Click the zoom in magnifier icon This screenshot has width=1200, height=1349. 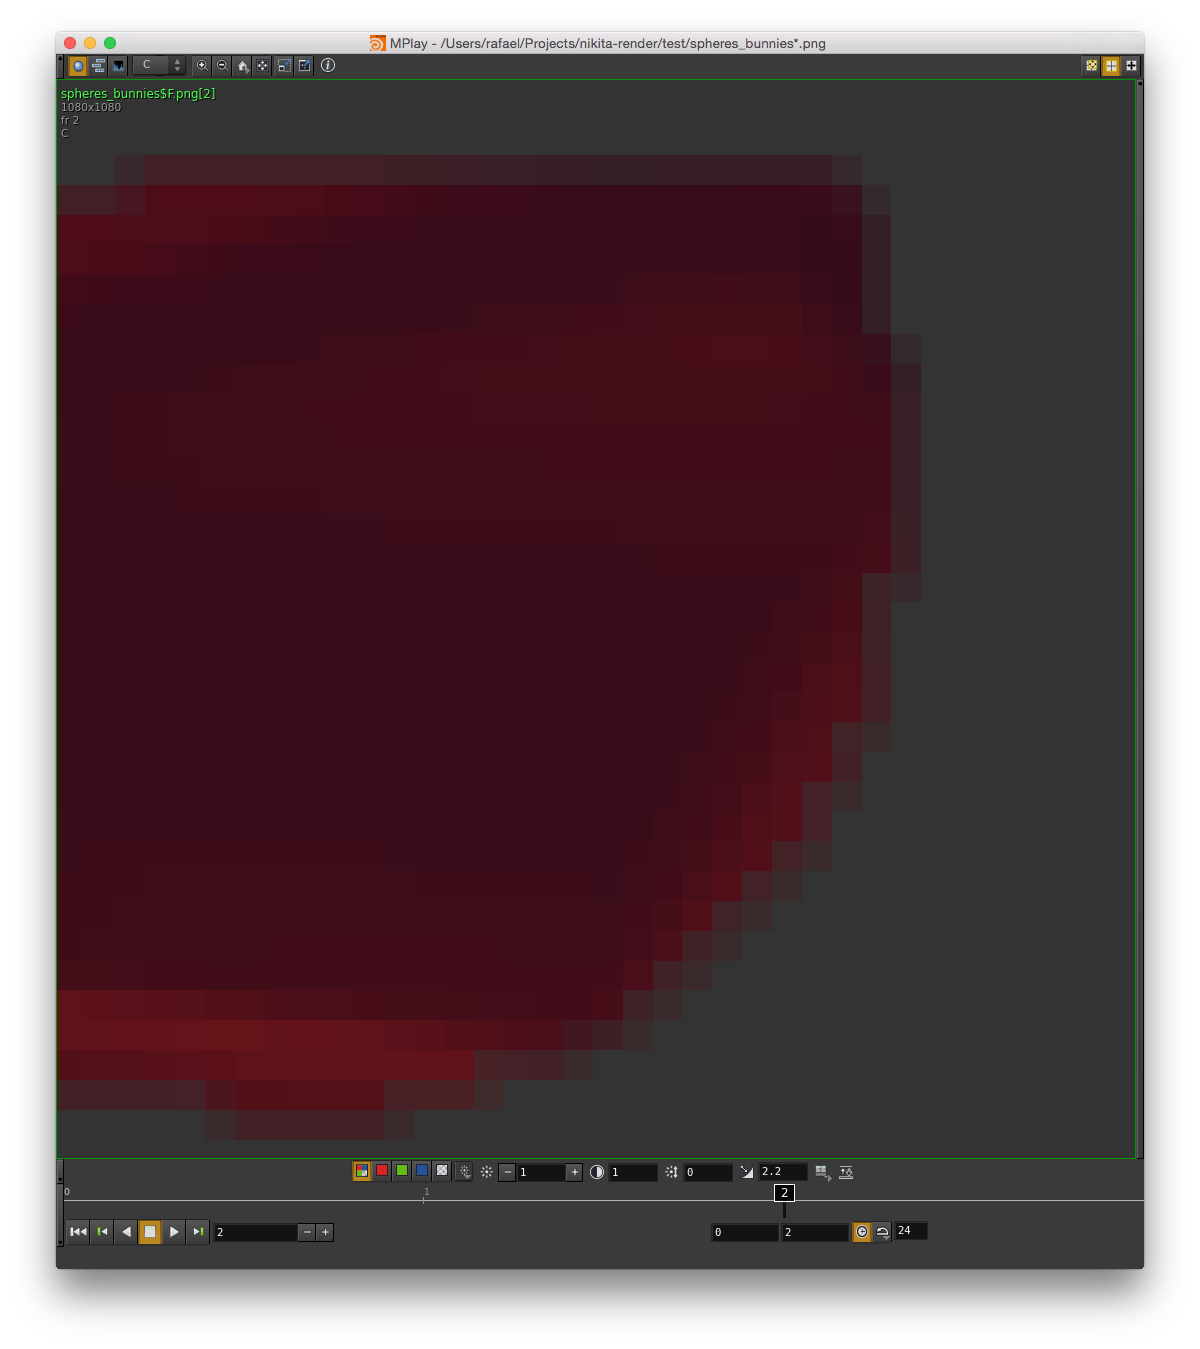(202, 65)
